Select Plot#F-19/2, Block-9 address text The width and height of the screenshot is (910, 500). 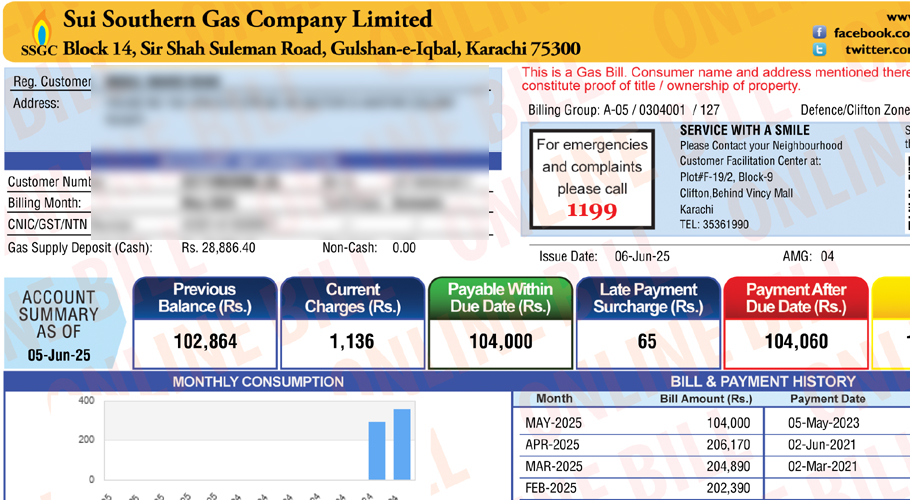(726, 177)
